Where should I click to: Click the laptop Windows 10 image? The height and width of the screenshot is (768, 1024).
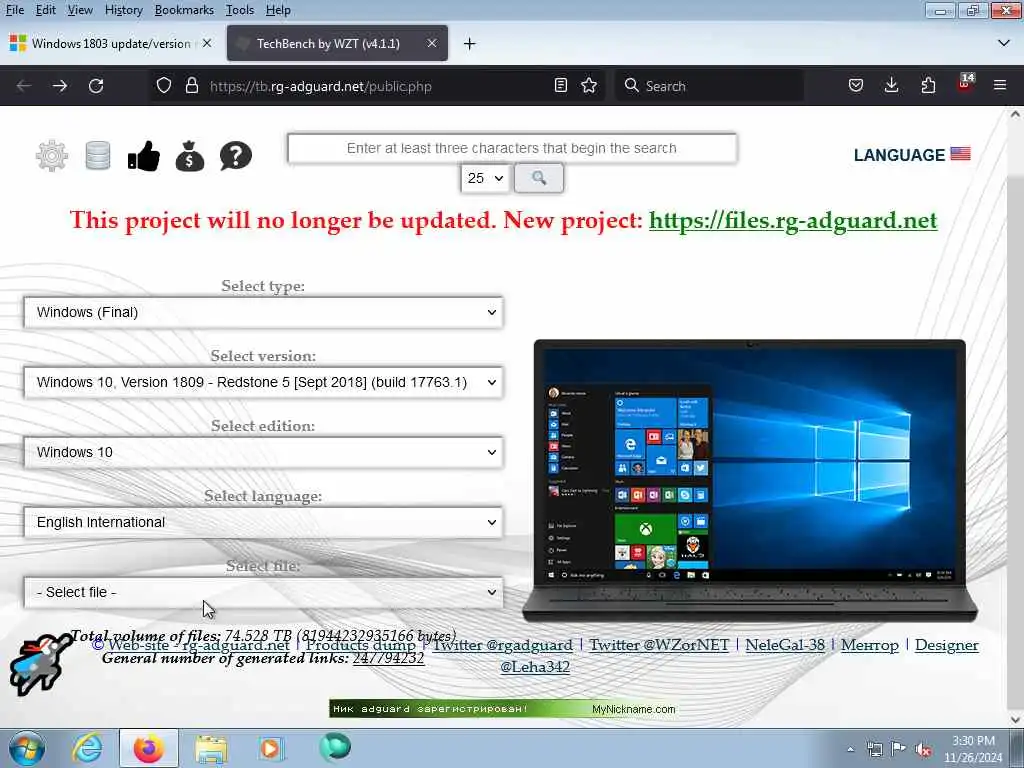click(x=750, y=480)
